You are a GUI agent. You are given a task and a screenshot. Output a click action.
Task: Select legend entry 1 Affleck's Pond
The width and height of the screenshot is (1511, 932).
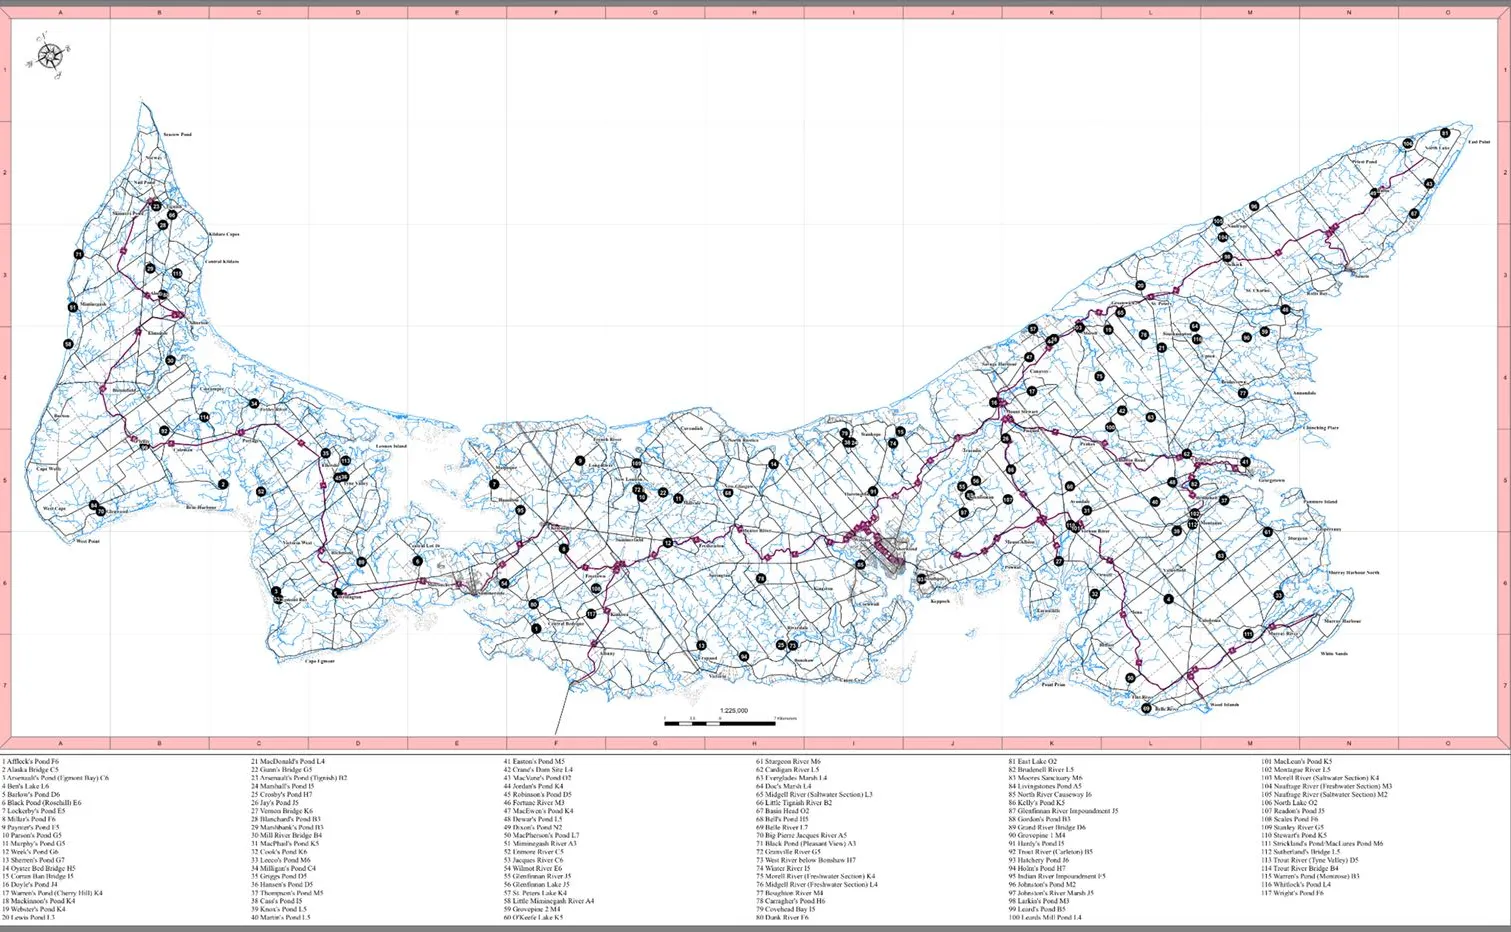[30, 762]
